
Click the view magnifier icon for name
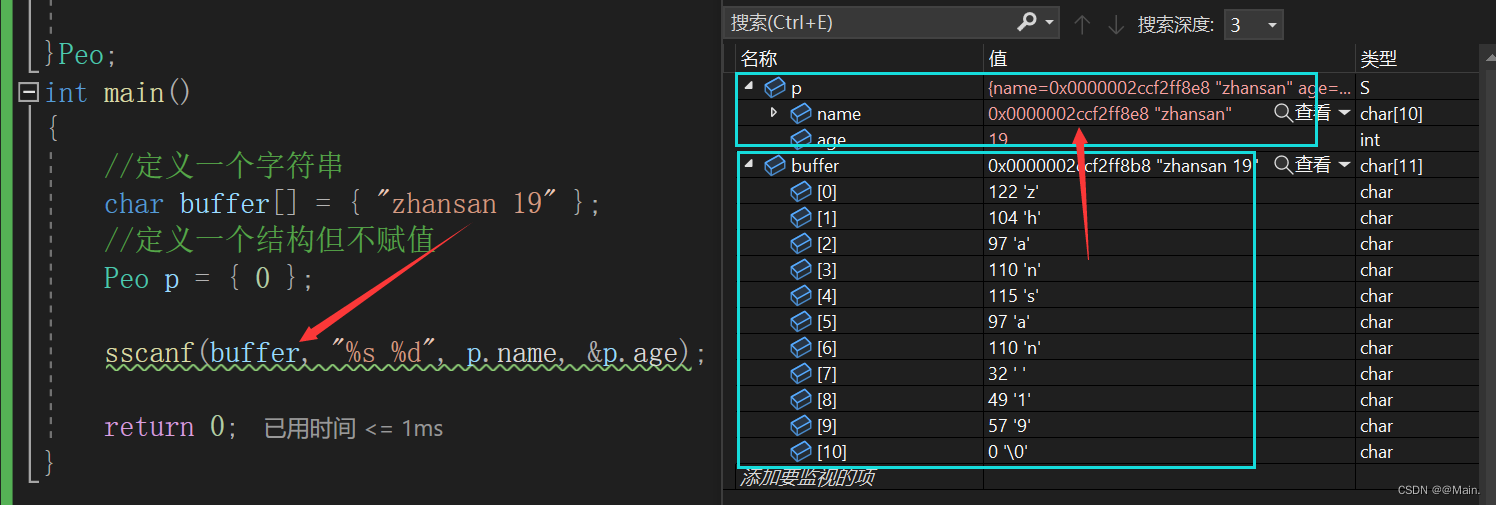click(x=1283, y=113)
